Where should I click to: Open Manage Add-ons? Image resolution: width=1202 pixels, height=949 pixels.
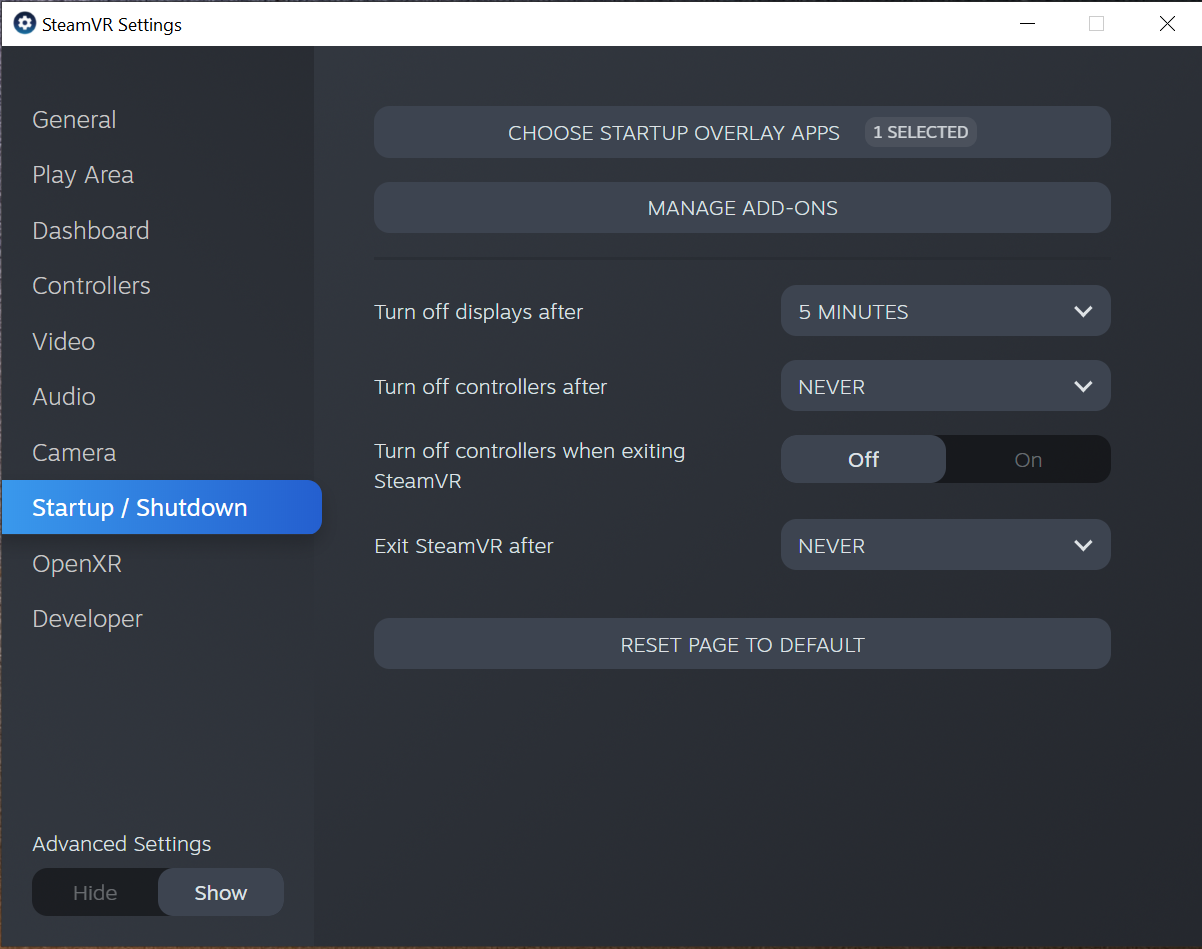point(742,208)
